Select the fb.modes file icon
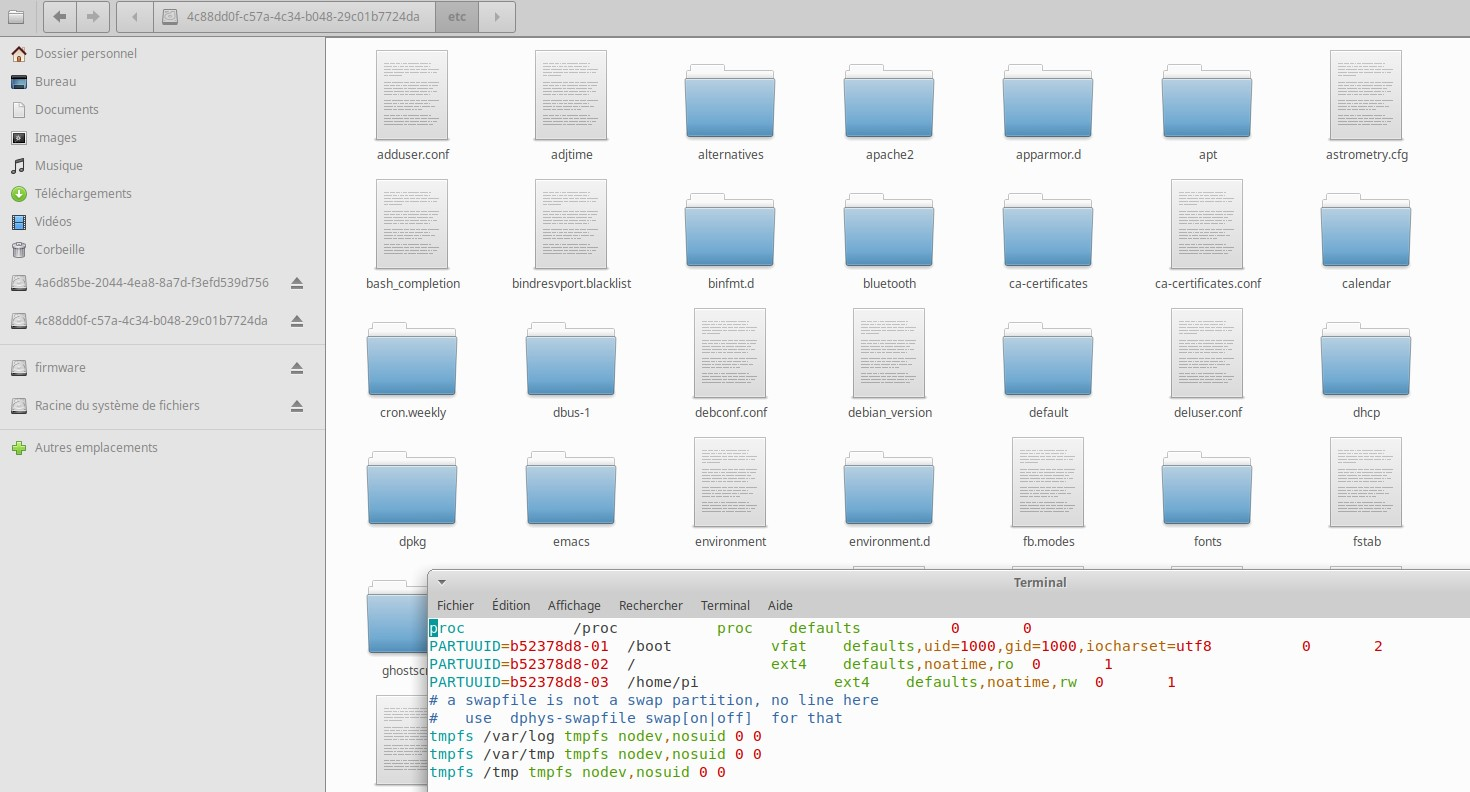This screenshot has width=1470, height=792. point(1048,483)
